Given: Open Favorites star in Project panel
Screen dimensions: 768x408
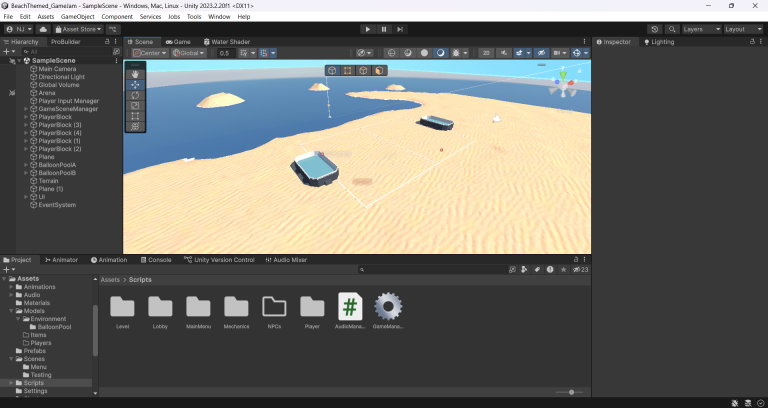Looking at the screenshot, I should pyautogui.click(x=563, y=269).
